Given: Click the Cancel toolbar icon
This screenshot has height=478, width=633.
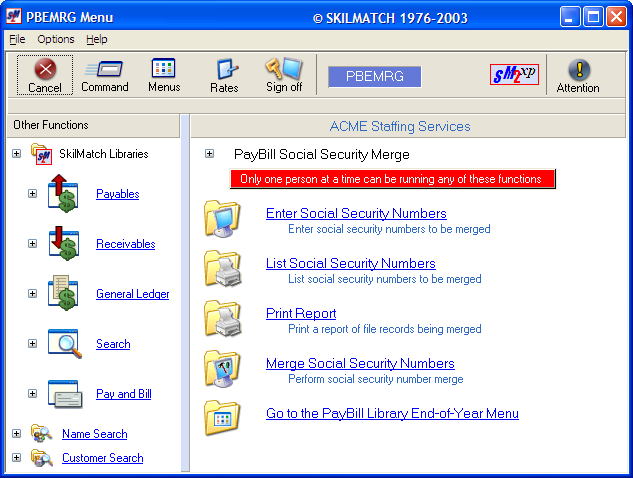Looking at the screenshot, I should coord(45,69).
